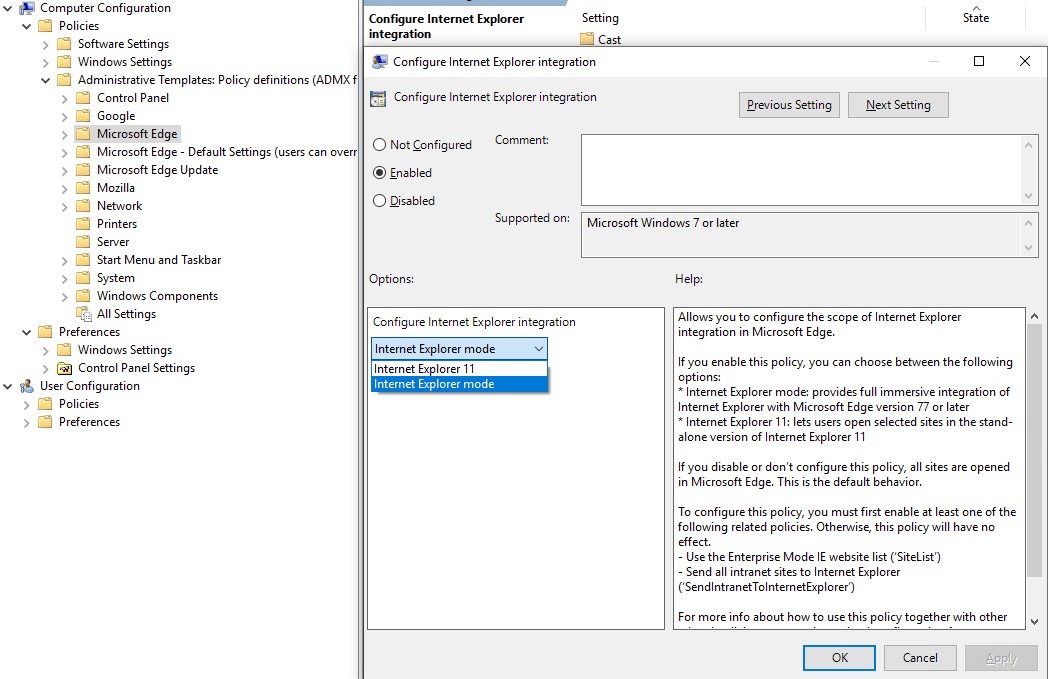Image resolution: width=1048 pixels, height=679 pixels.
Task: Click the Windows Components folder icon
Action: click(83, 297)
